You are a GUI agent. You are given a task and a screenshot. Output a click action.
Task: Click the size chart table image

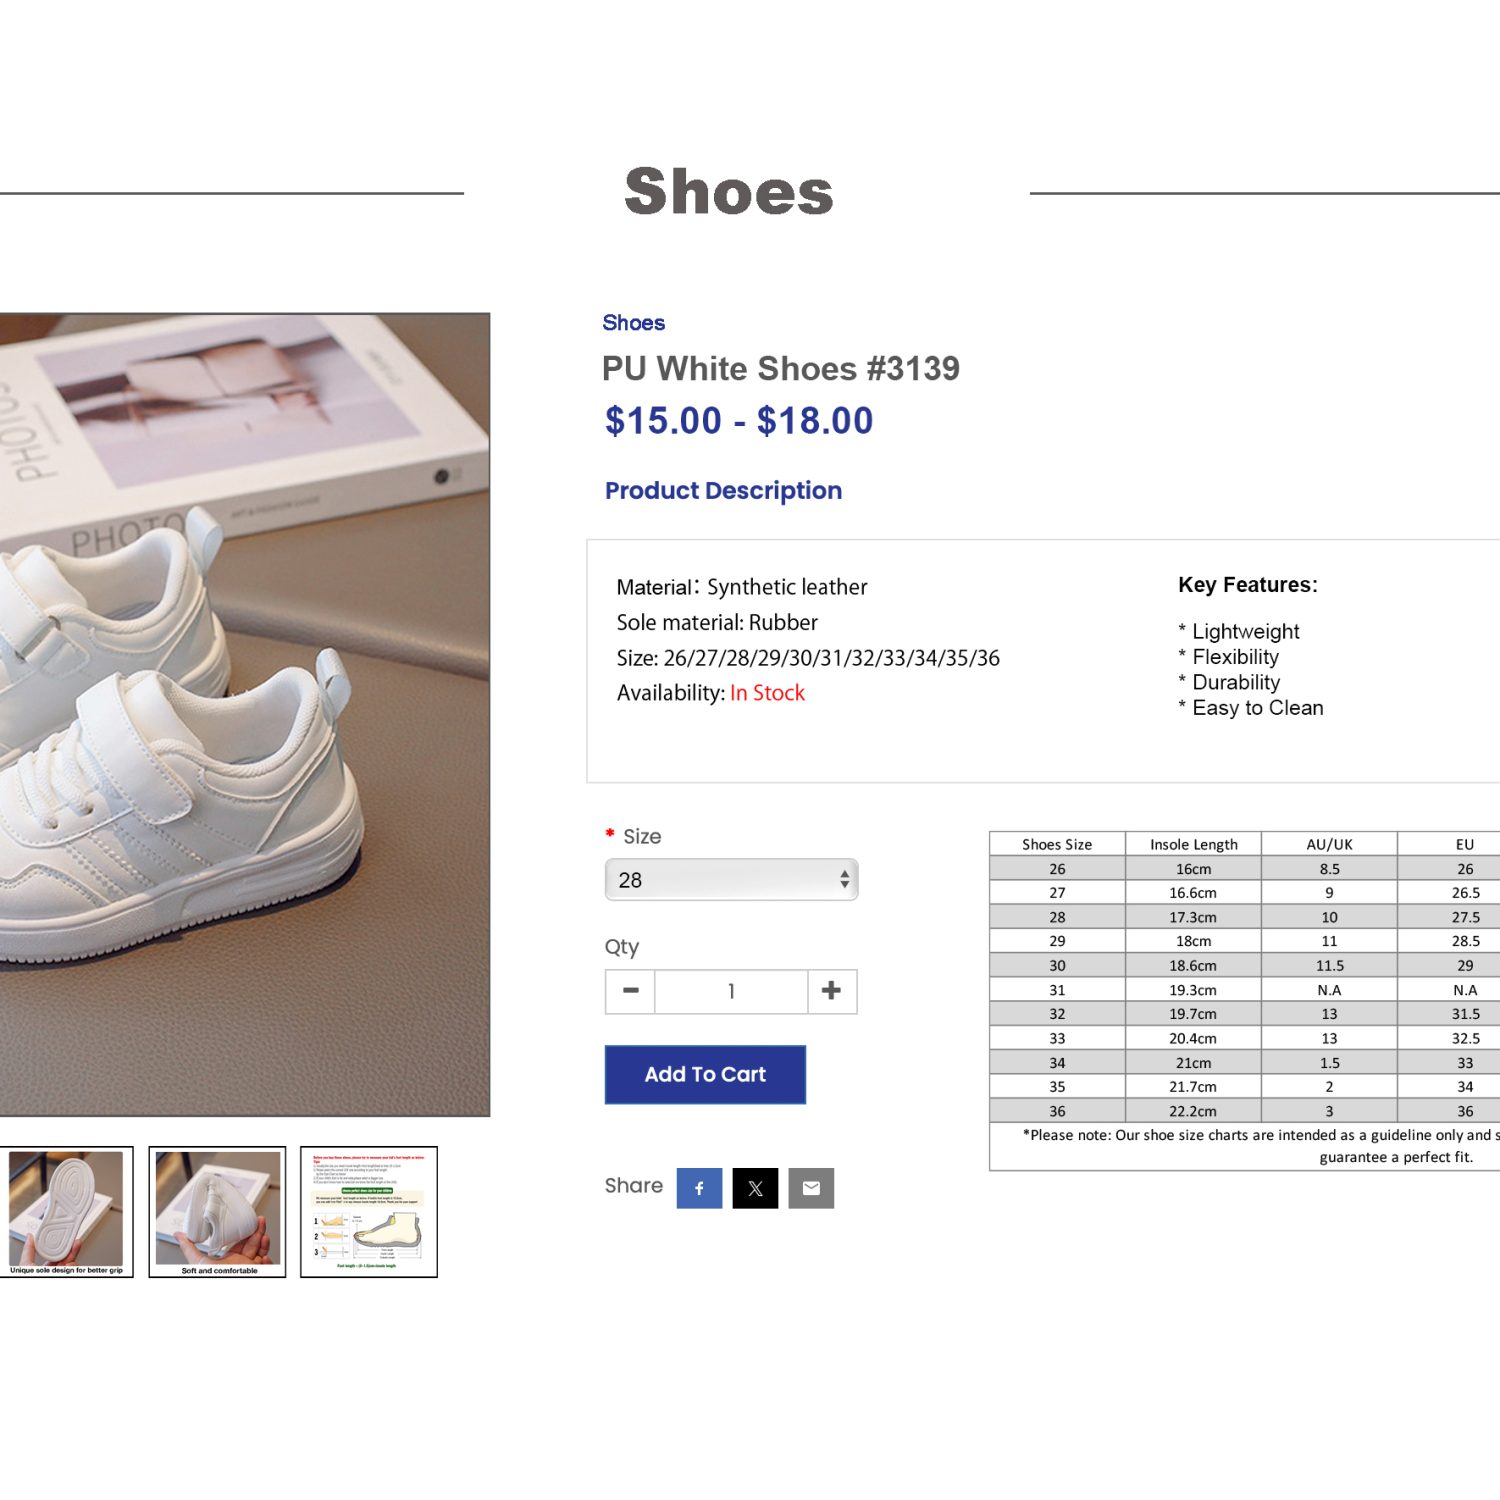click(1245, 1000)
